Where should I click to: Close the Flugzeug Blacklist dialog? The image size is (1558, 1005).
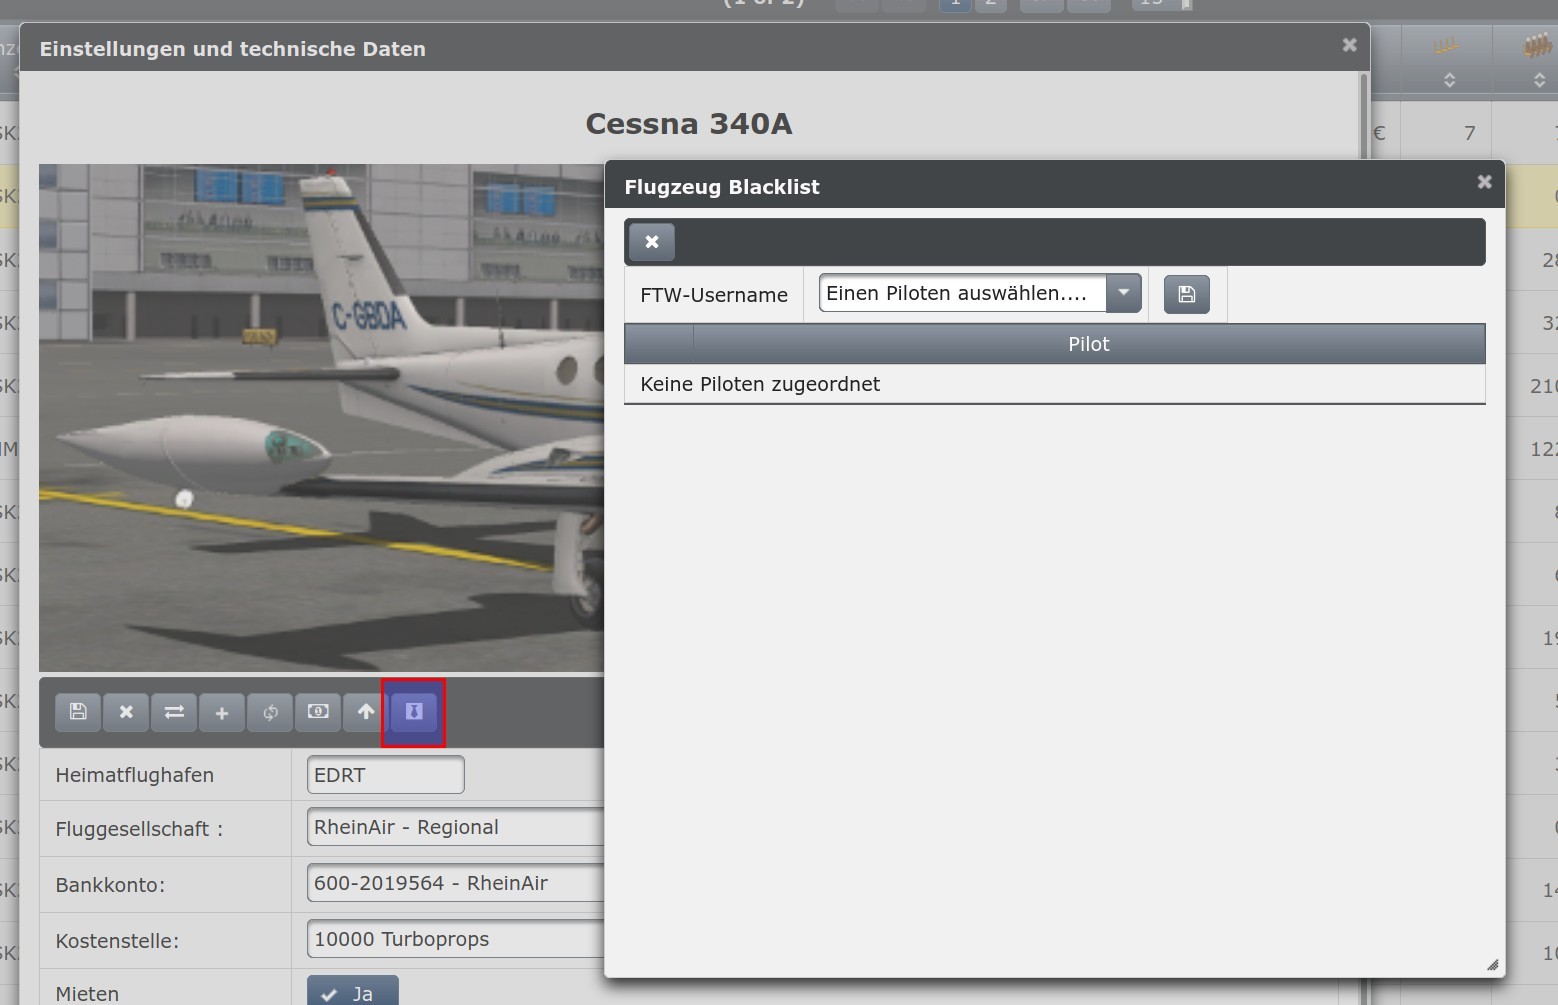pyautogui.click(x=1484, y=182)
